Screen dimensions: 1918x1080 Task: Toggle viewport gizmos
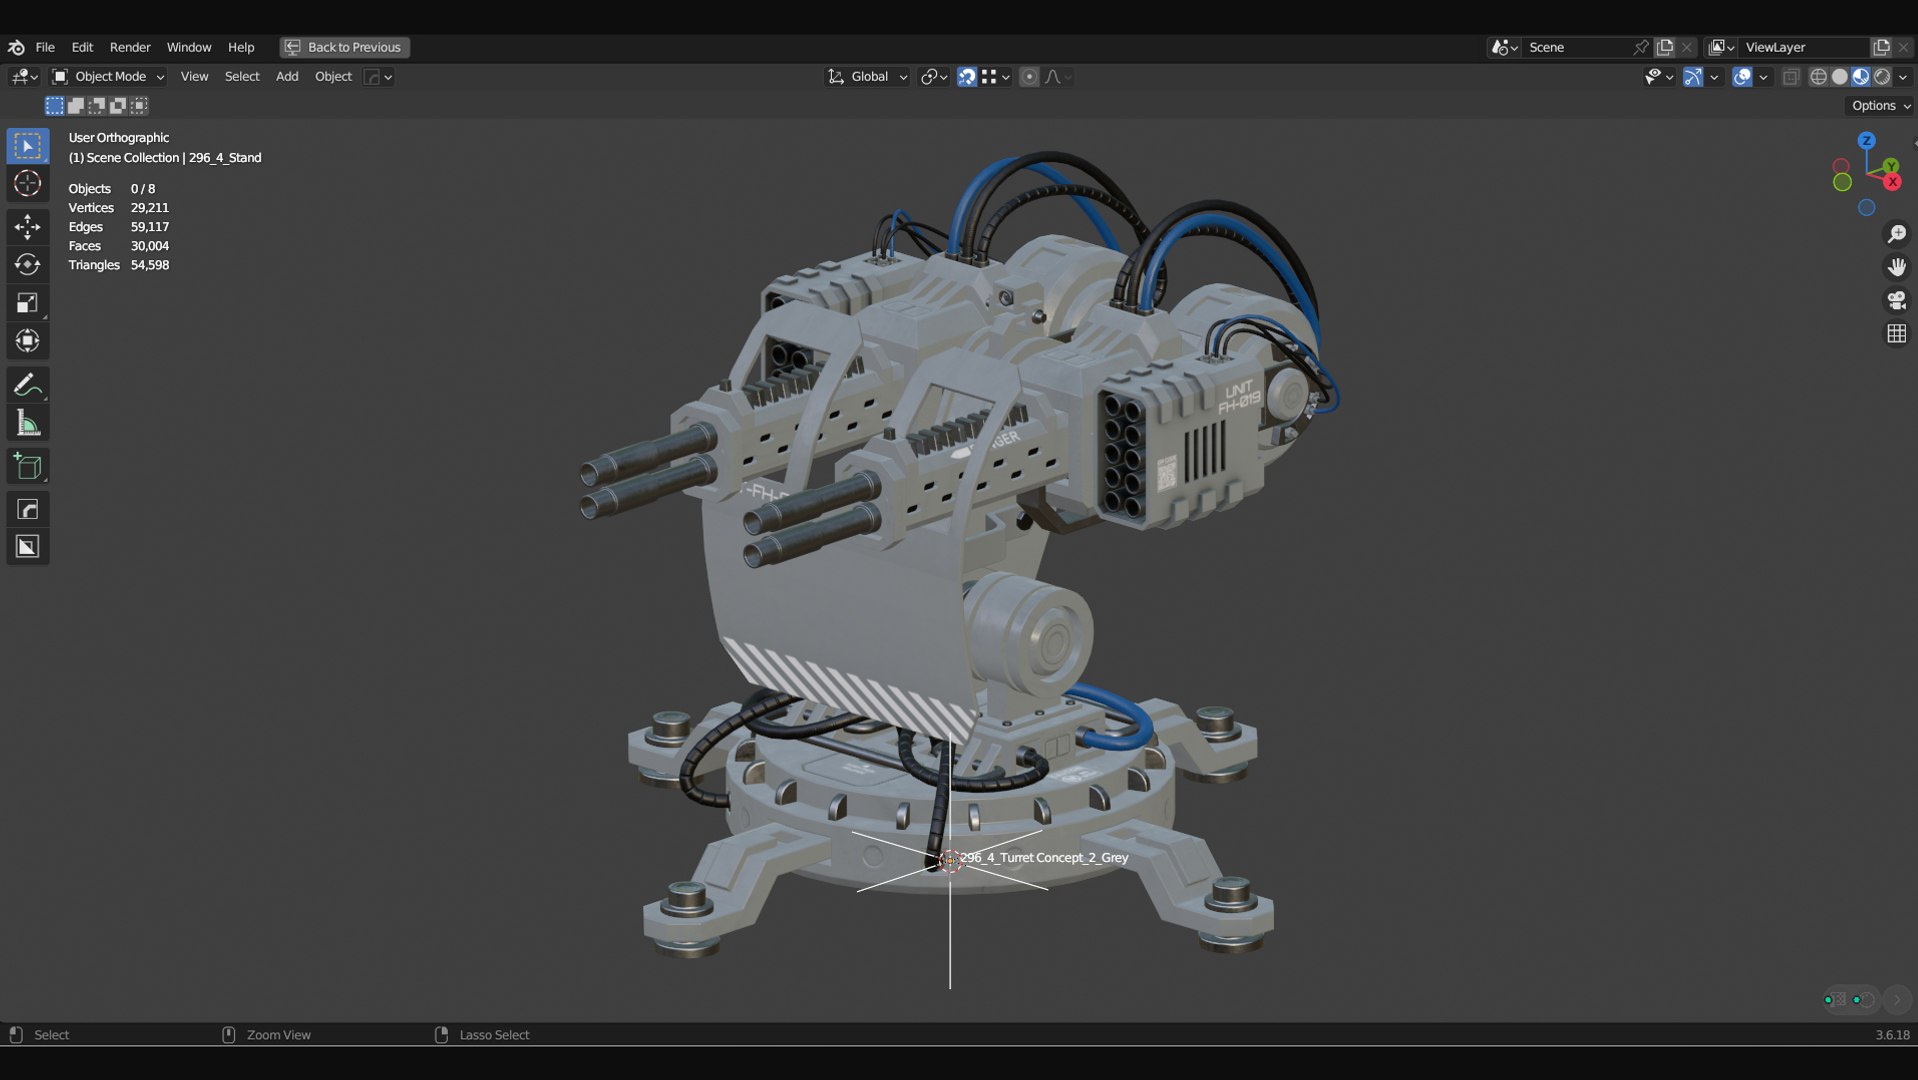(x=1693, y=77)
